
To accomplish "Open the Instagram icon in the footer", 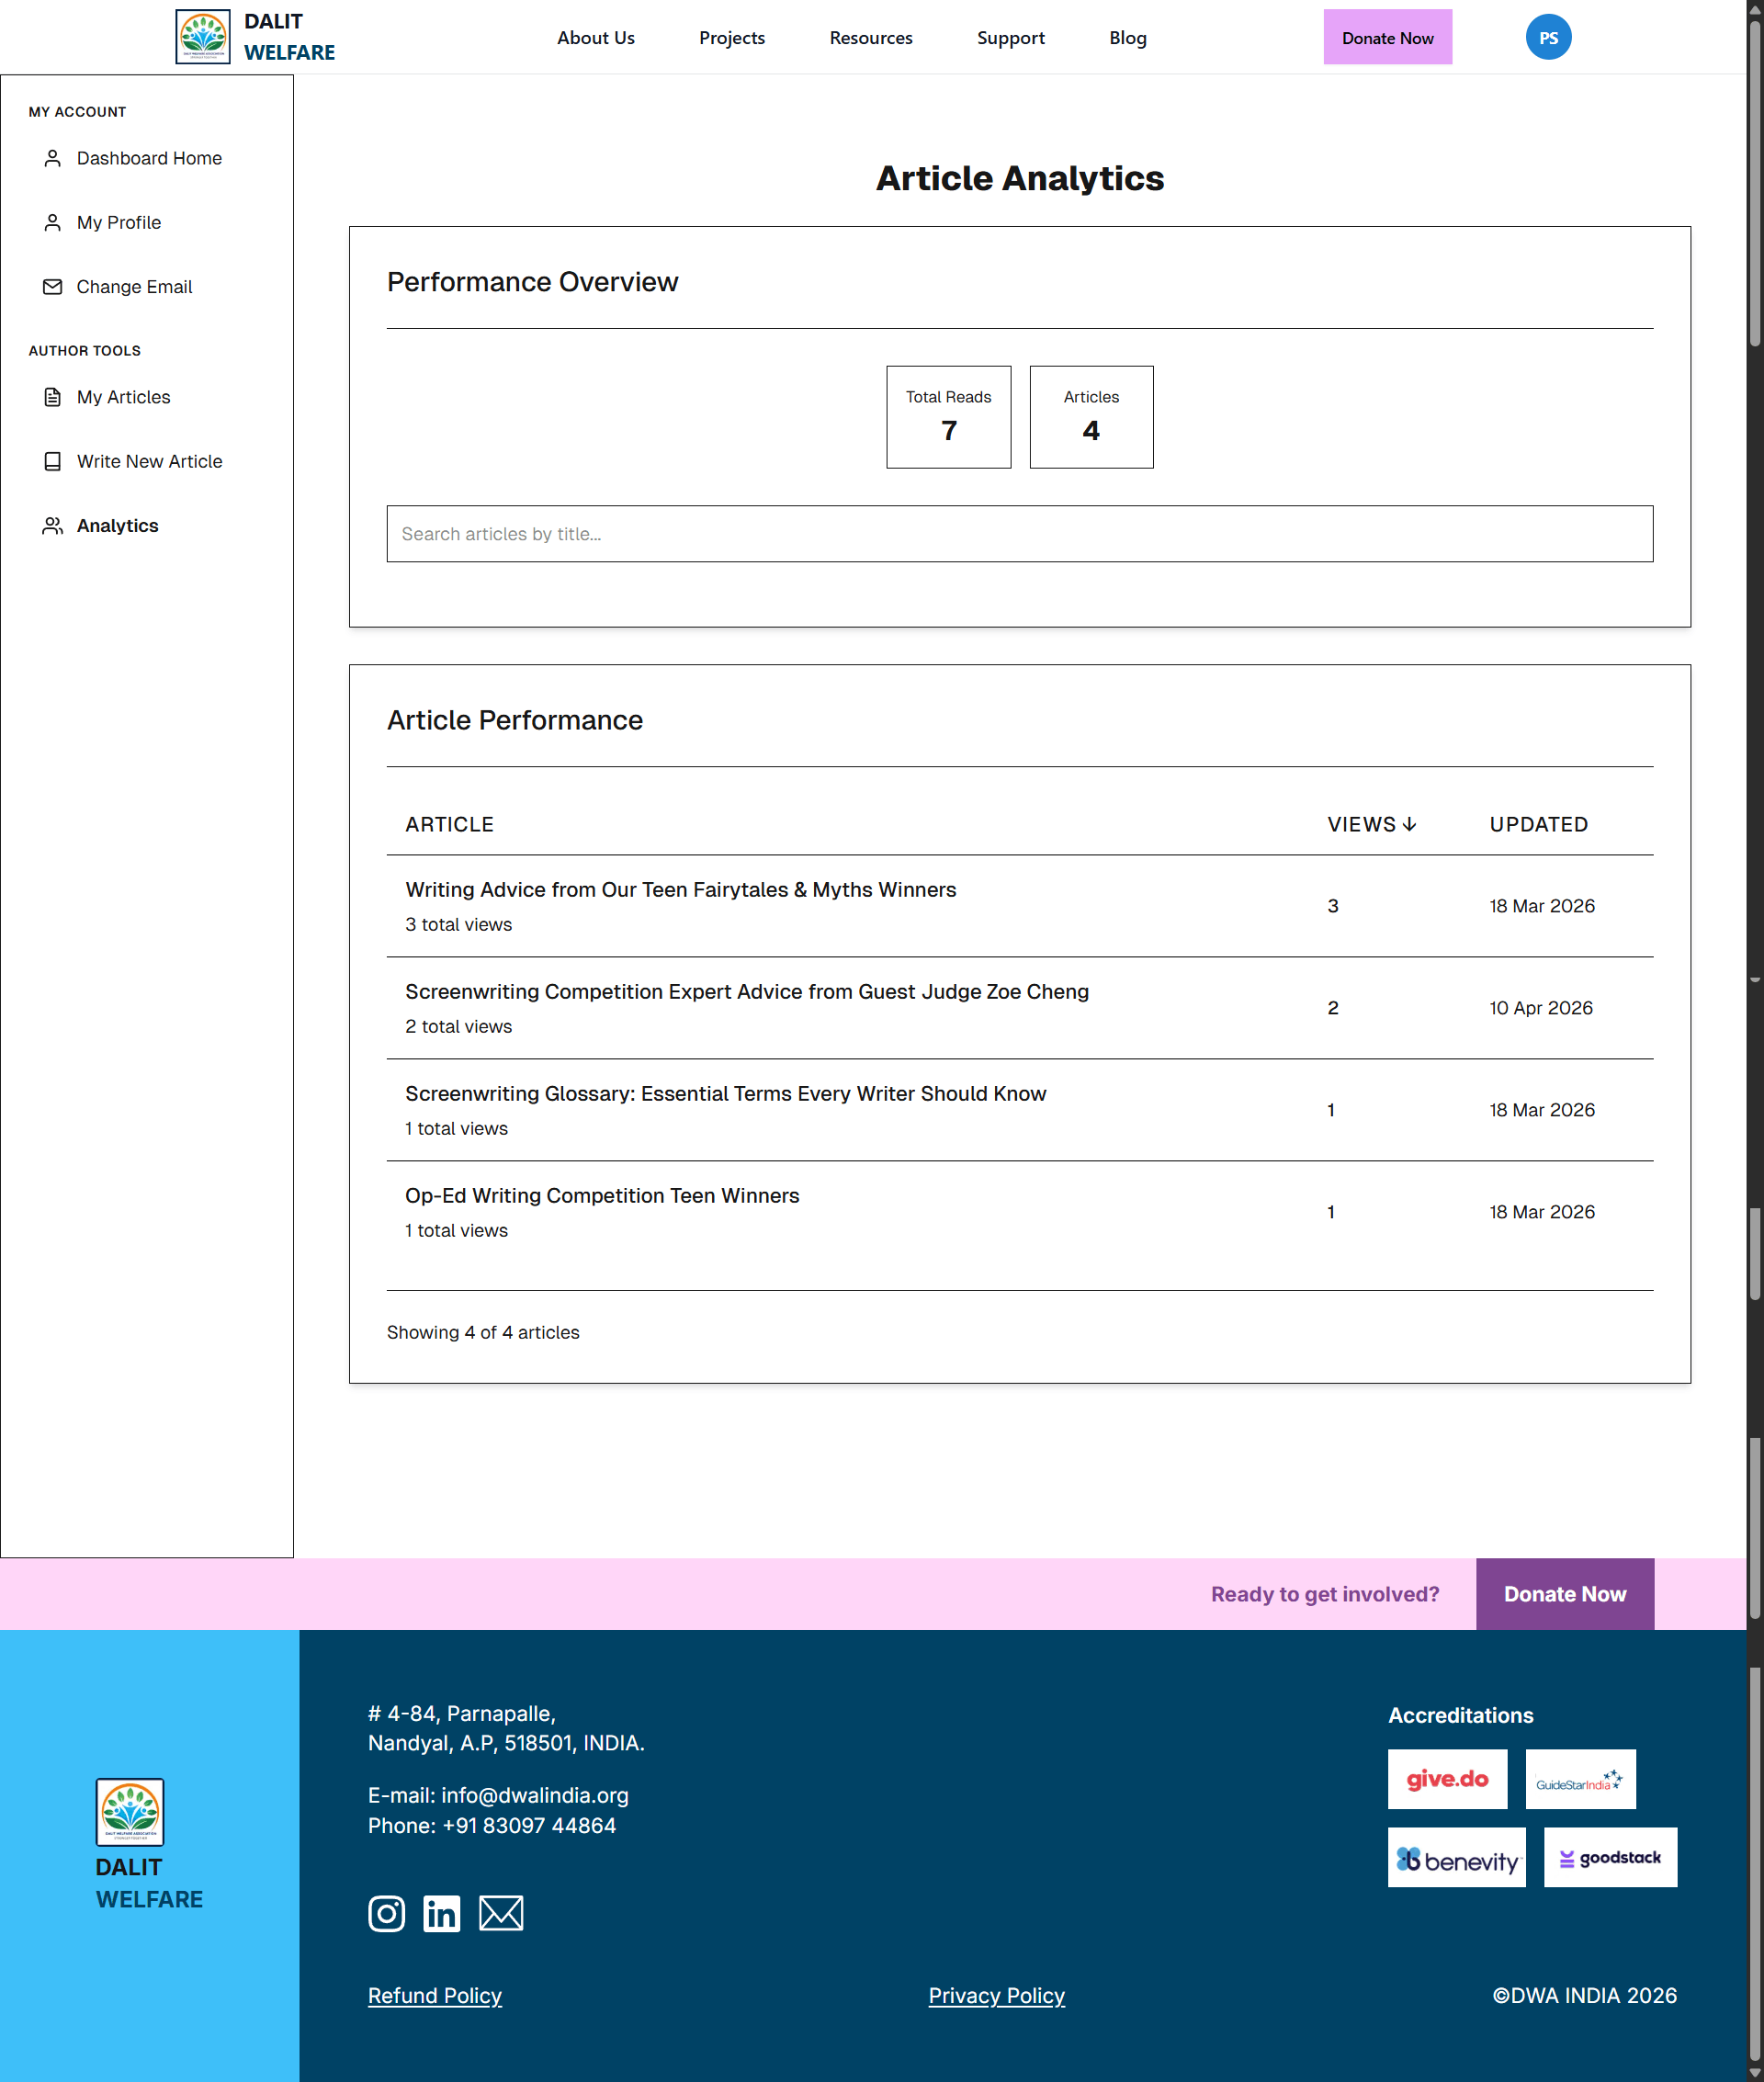I will point(387,1913).
